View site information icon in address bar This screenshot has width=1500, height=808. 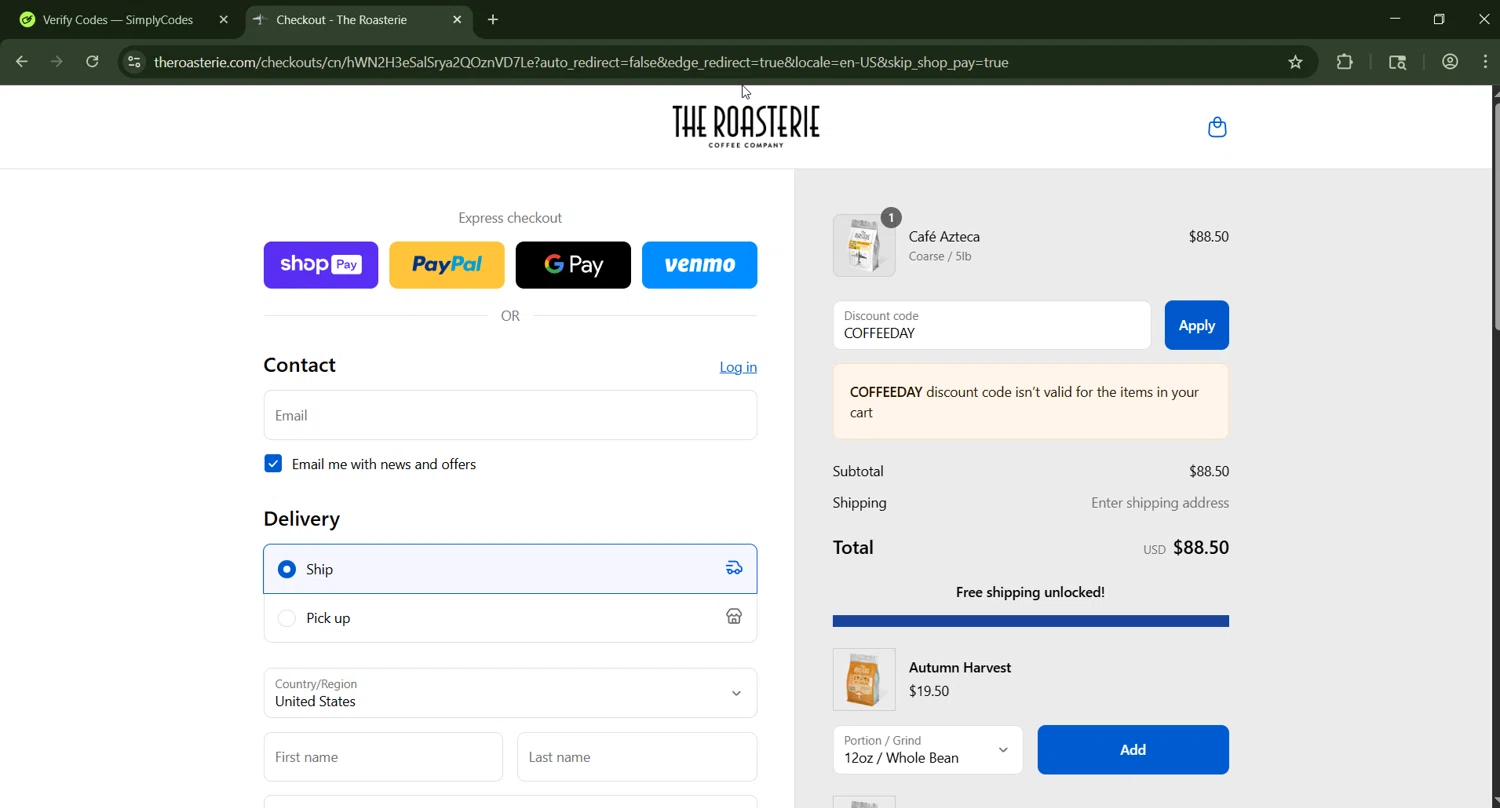click(134, 62)
